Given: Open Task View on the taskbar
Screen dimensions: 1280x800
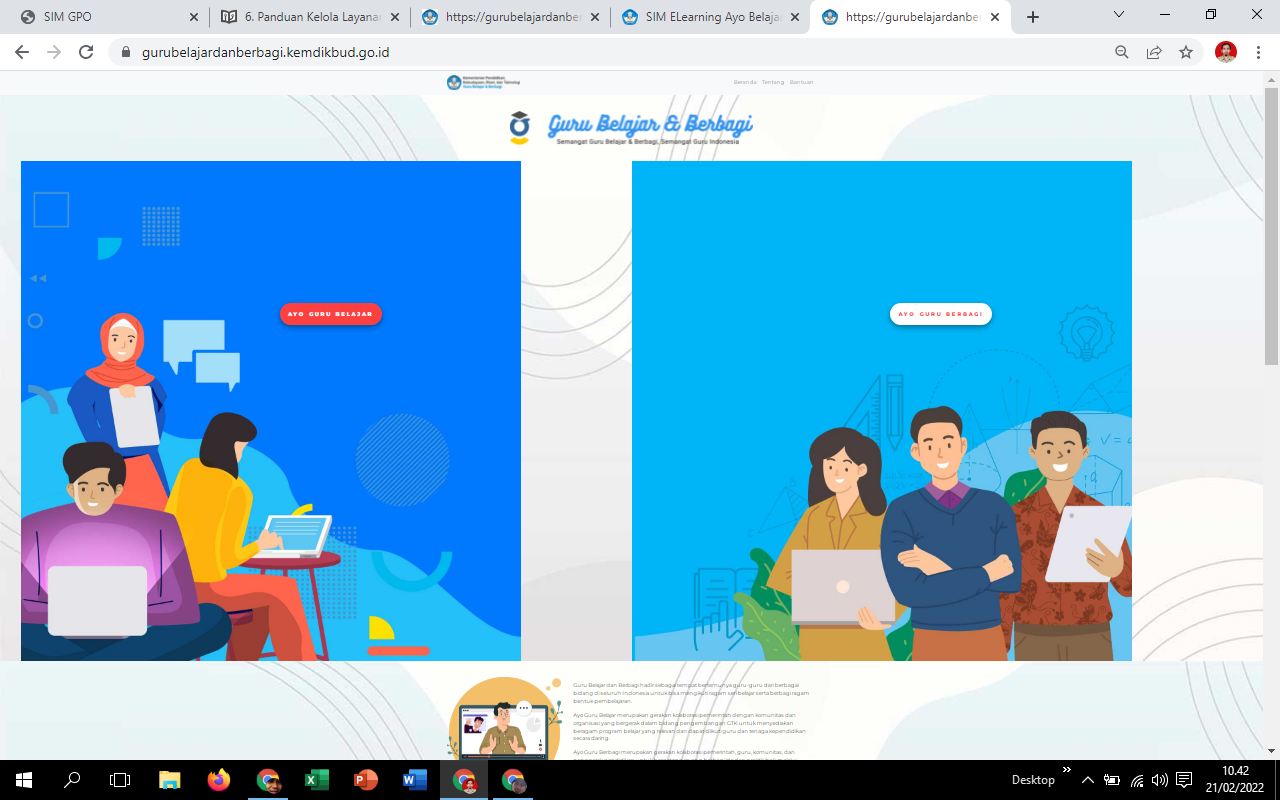Looking at the screenshot, I should pos(120,780).
